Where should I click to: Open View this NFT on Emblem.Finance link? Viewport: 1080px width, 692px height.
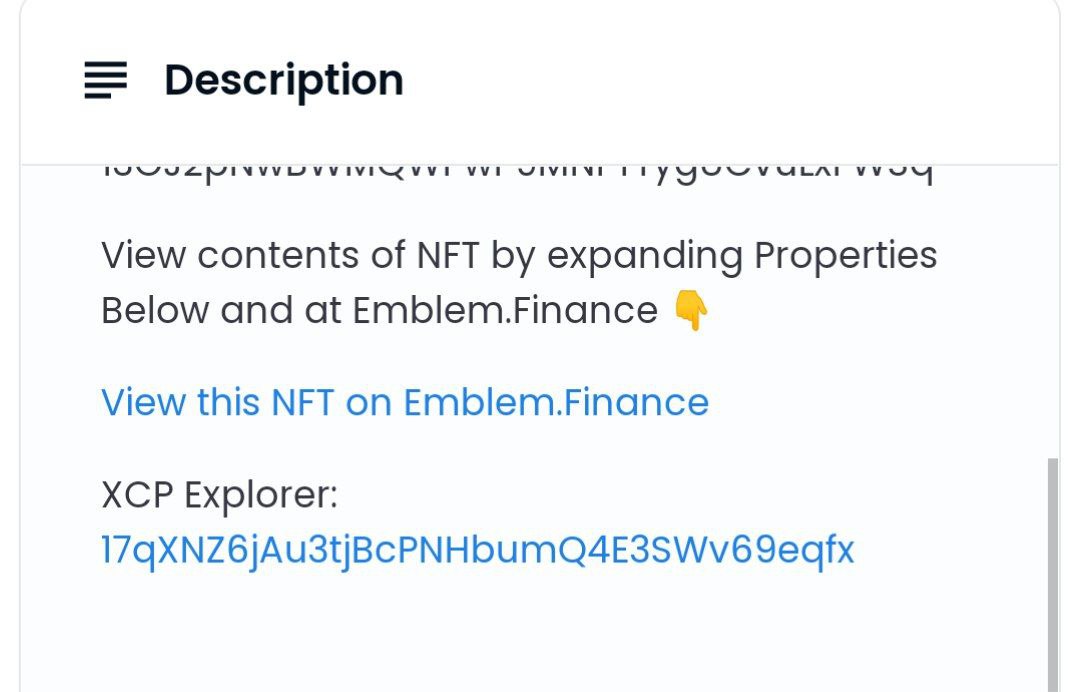click(x=405, y=402)
